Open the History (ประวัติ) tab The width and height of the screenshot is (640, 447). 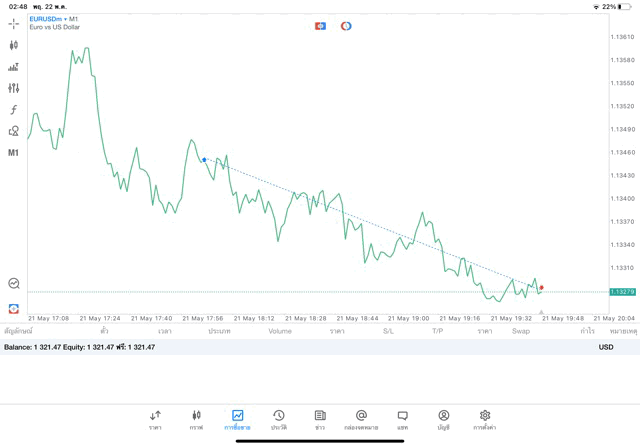278,419
